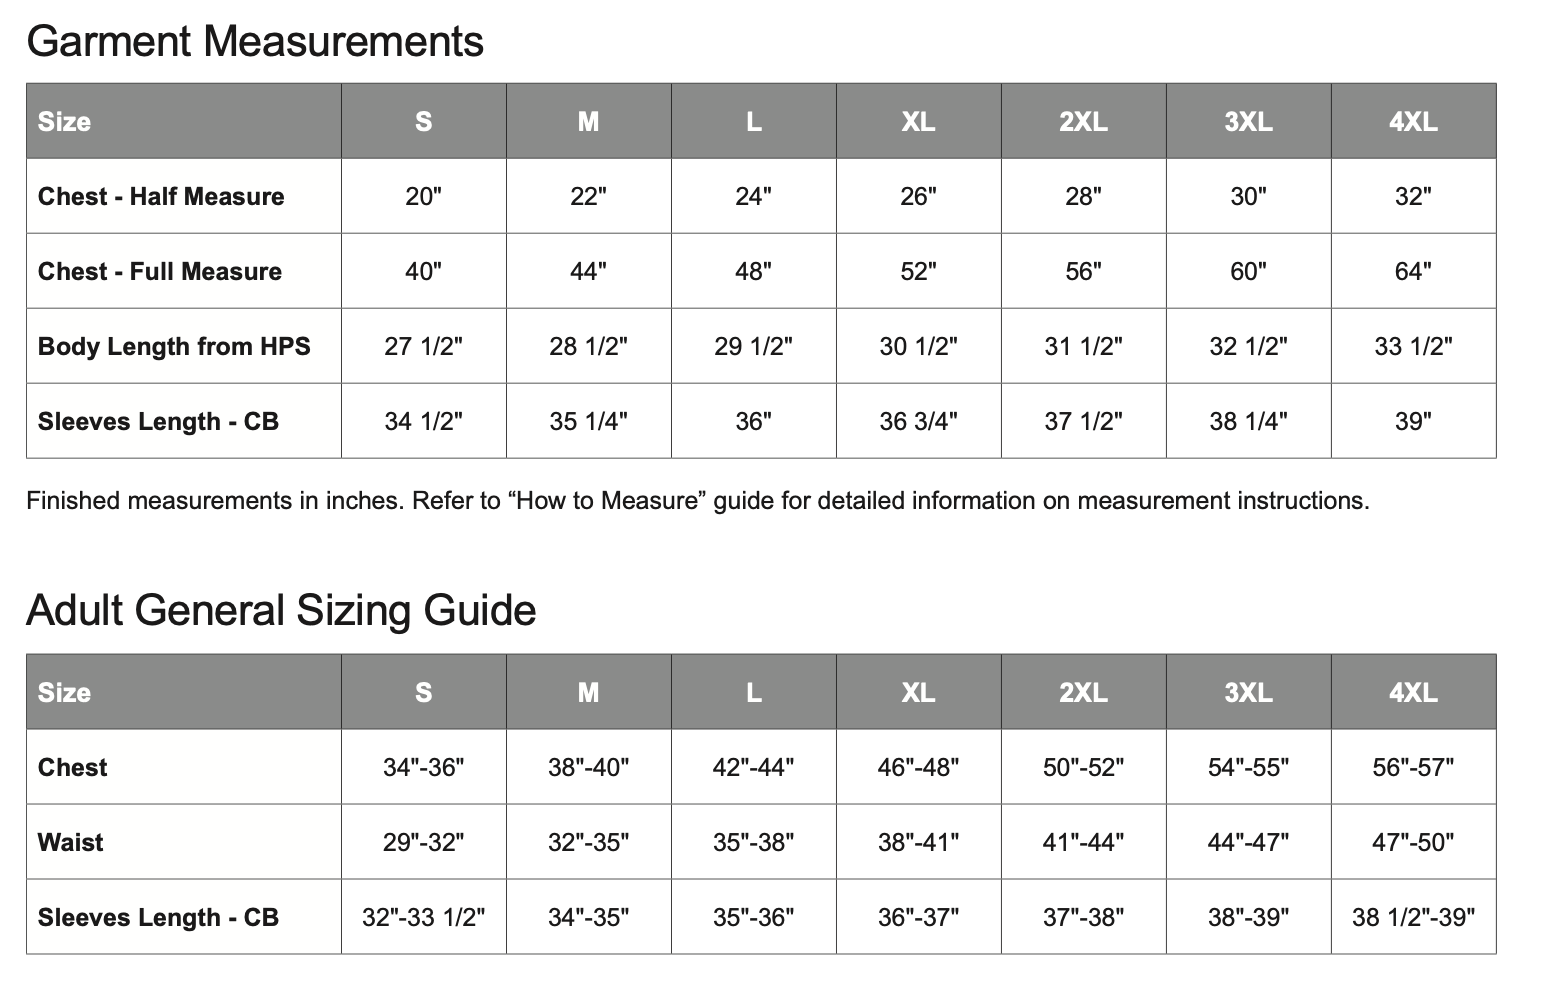The width and height of the screenshot is (1548, 986).
Task: Click the finished measurements note text
Action: coord(697,501)
